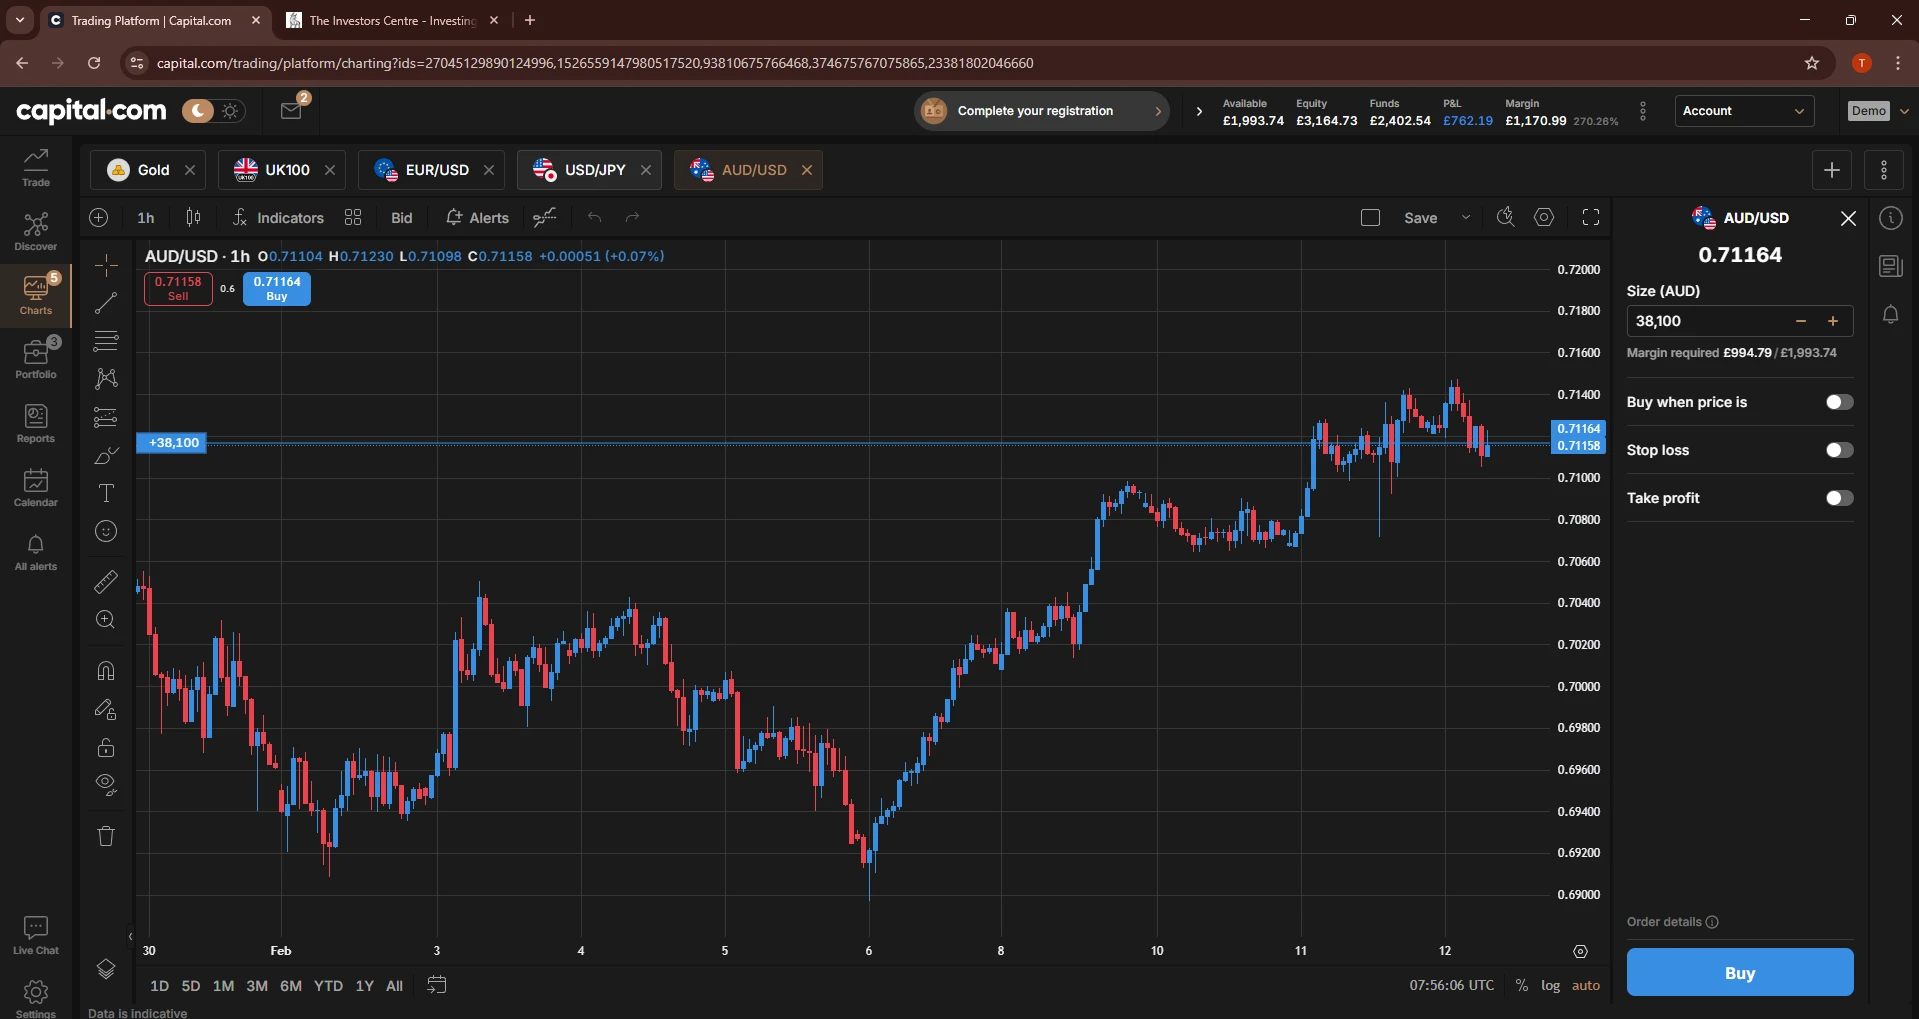Viewport: 1919px width, 1019px height.
Task: Save the chart layout
Action: [1420, 218]
